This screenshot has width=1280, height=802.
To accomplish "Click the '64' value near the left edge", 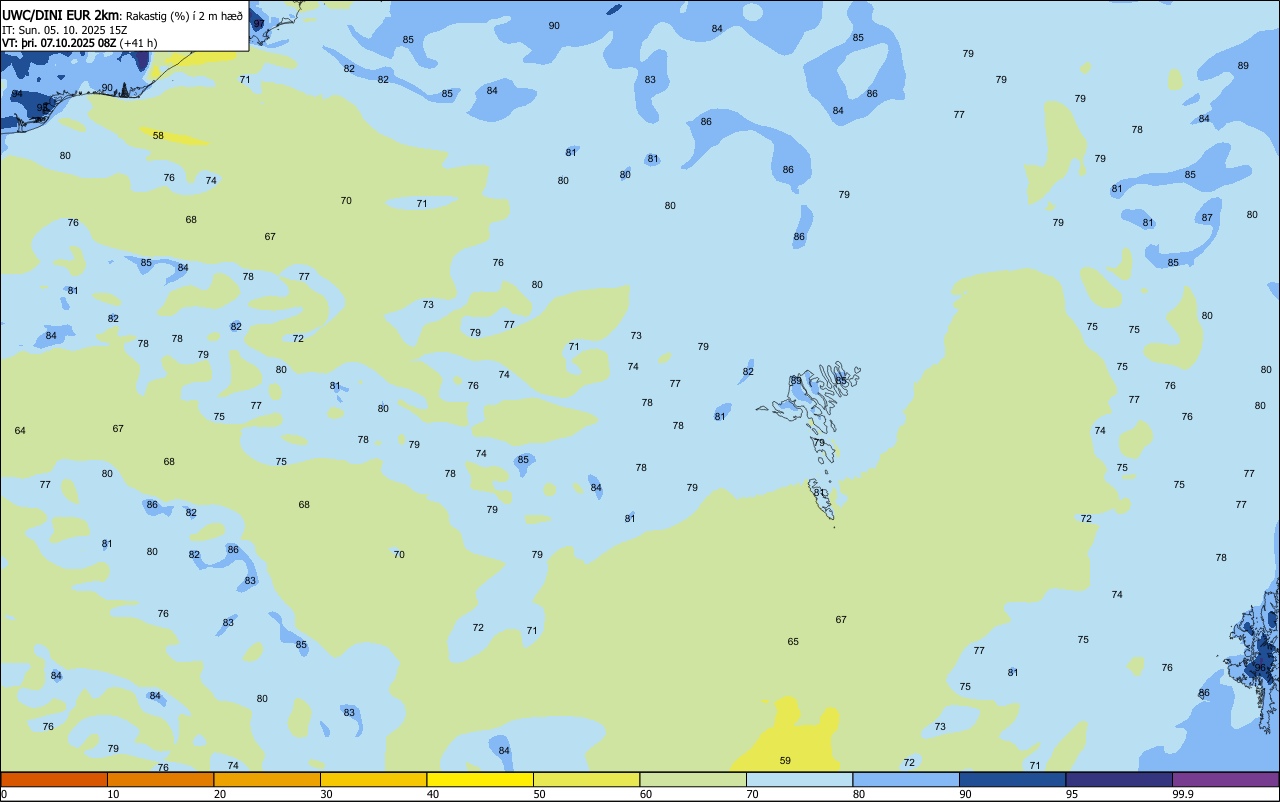I will [20, 431].
